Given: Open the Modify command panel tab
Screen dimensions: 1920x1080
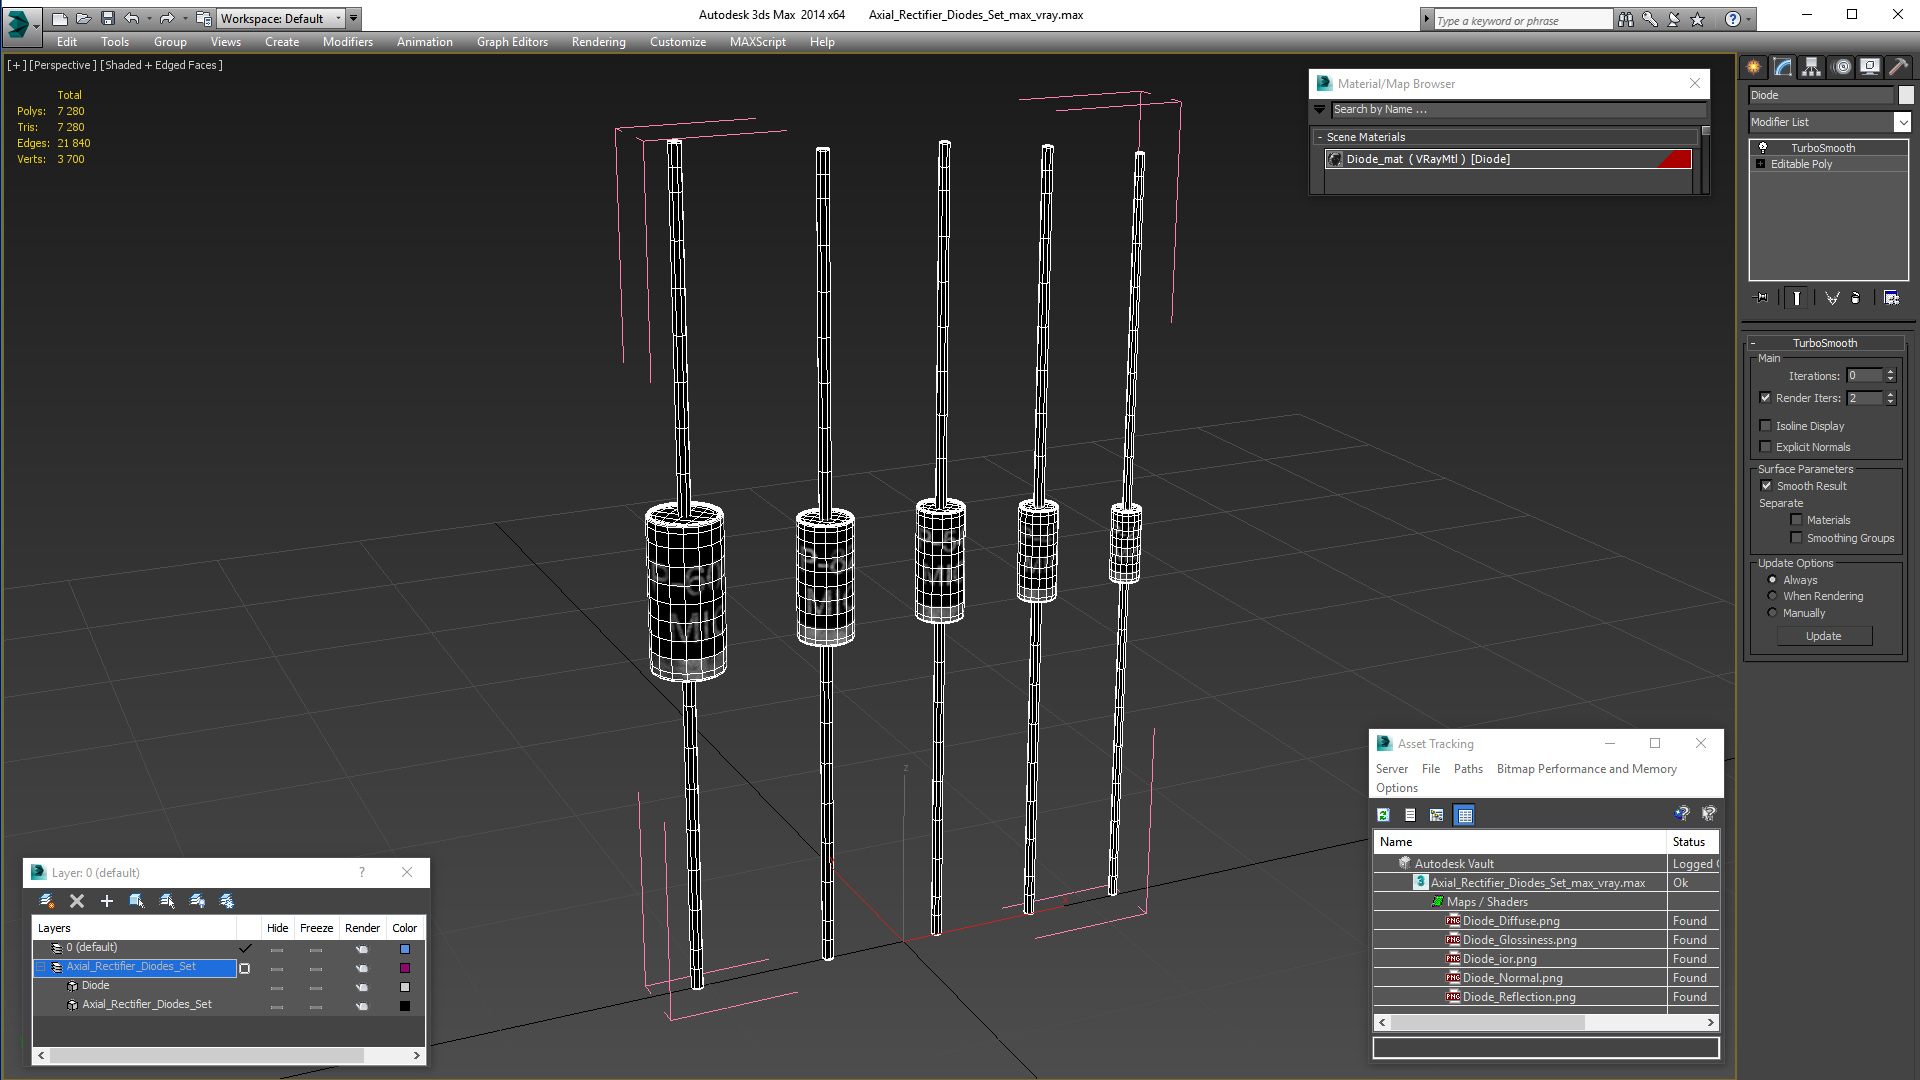Looking at the screenshot, I should click(x=1782, y=67).
